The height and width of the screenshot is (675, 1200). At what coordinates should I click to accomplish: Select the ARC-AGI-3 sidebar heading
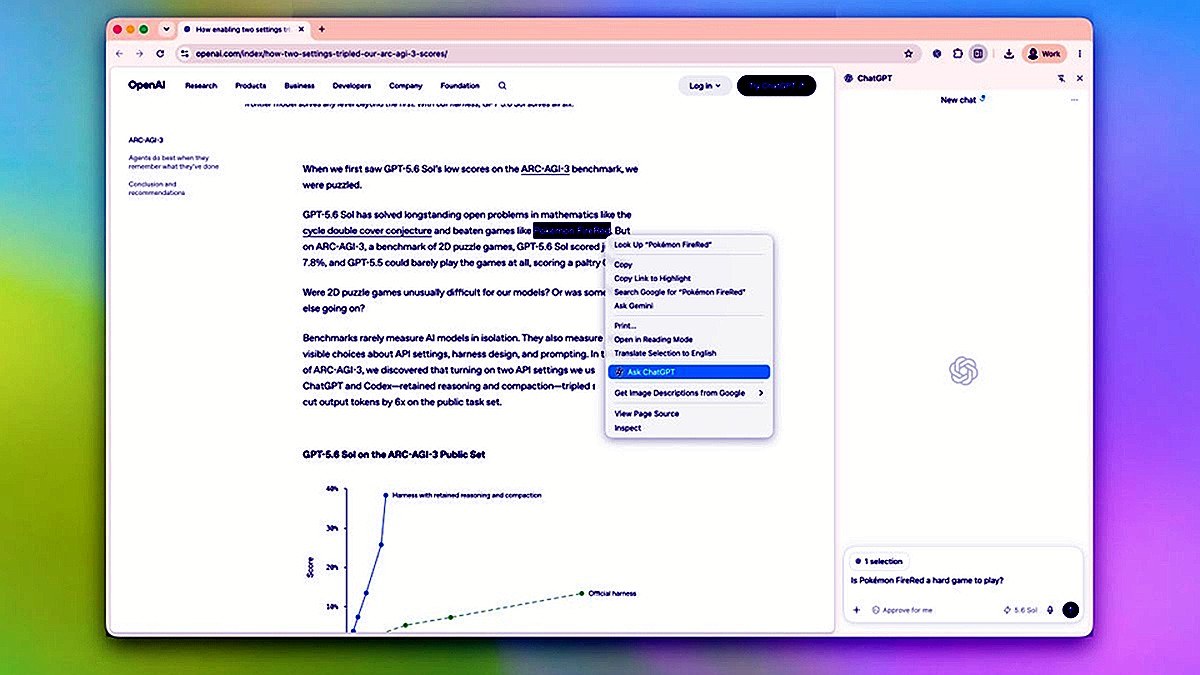146,140
